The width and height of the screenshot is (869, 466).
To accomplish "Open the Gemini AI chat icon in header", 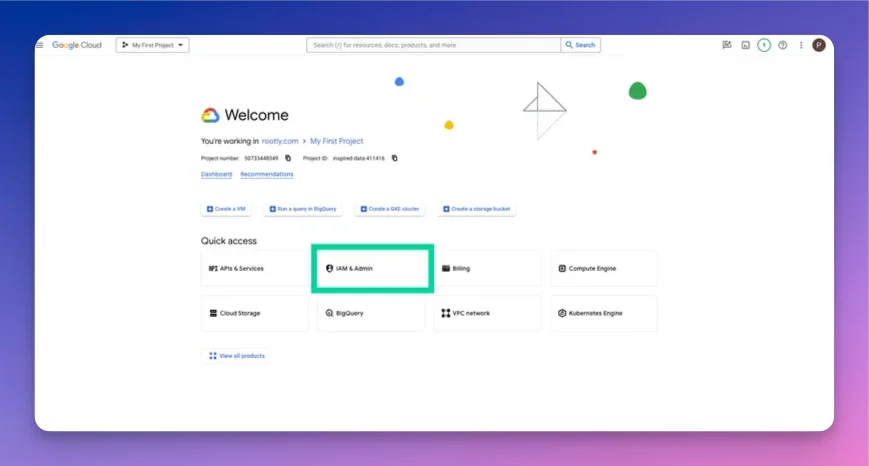I will click(727, 45).
